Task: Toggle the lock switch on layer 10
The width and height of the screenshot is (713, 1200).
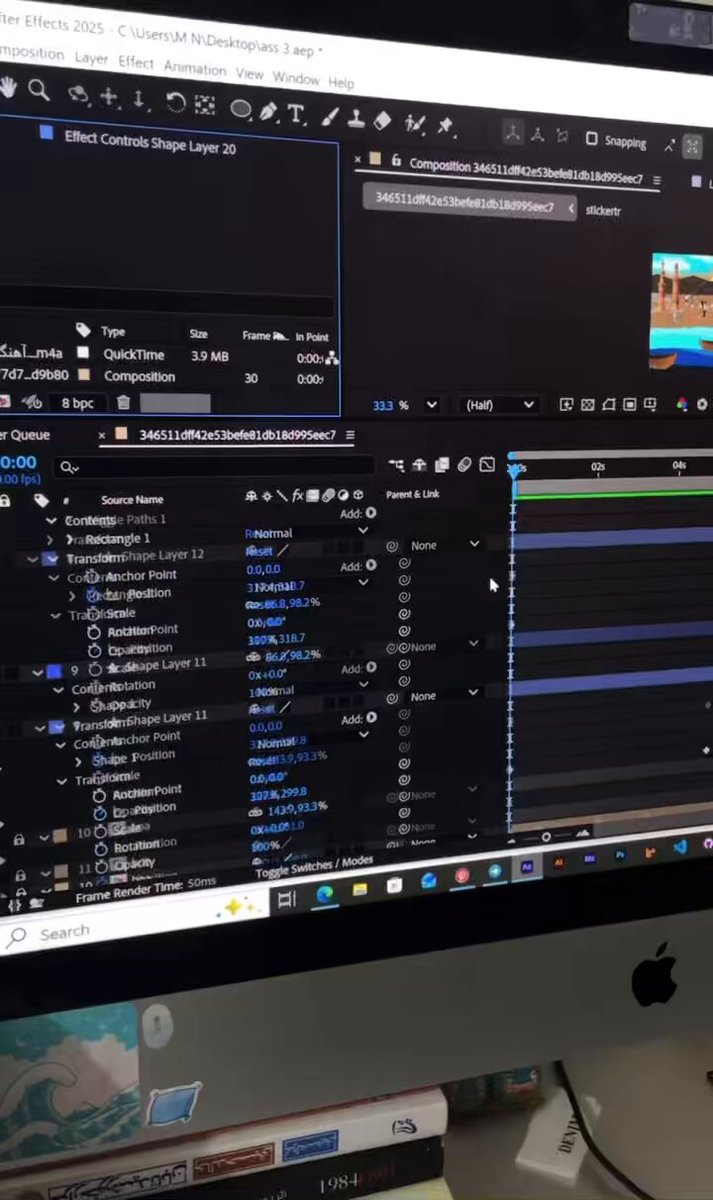Action: [19, 840]
